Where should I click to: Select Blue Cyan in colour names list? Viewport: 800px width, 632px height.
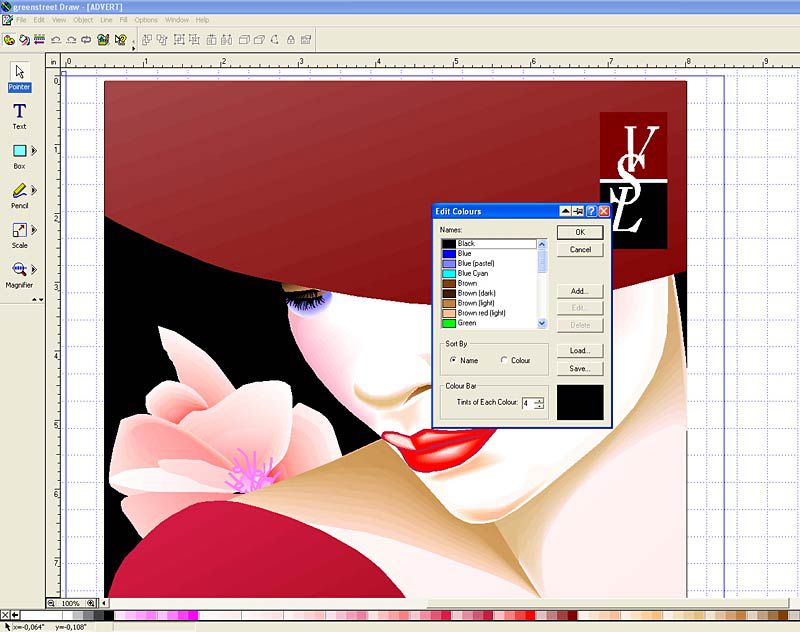[x=475, y=273]
